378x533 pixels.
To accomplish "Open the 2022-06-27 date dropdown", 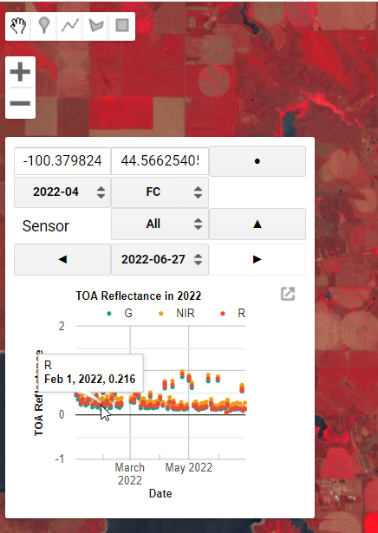I will (160, 260).
